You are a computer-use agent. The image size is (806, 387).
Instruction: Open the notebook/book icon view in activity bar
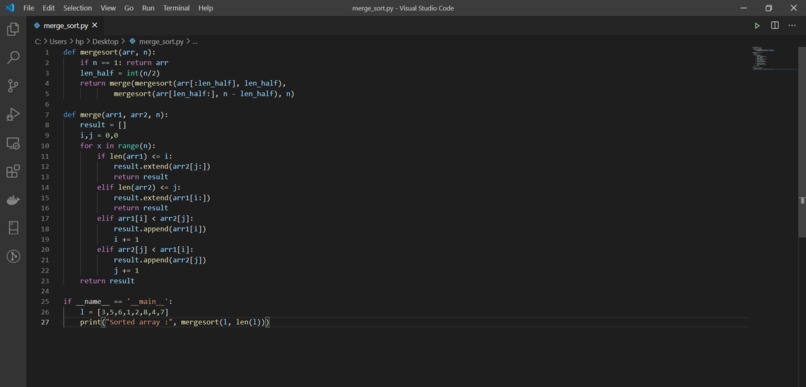[13, 228]
